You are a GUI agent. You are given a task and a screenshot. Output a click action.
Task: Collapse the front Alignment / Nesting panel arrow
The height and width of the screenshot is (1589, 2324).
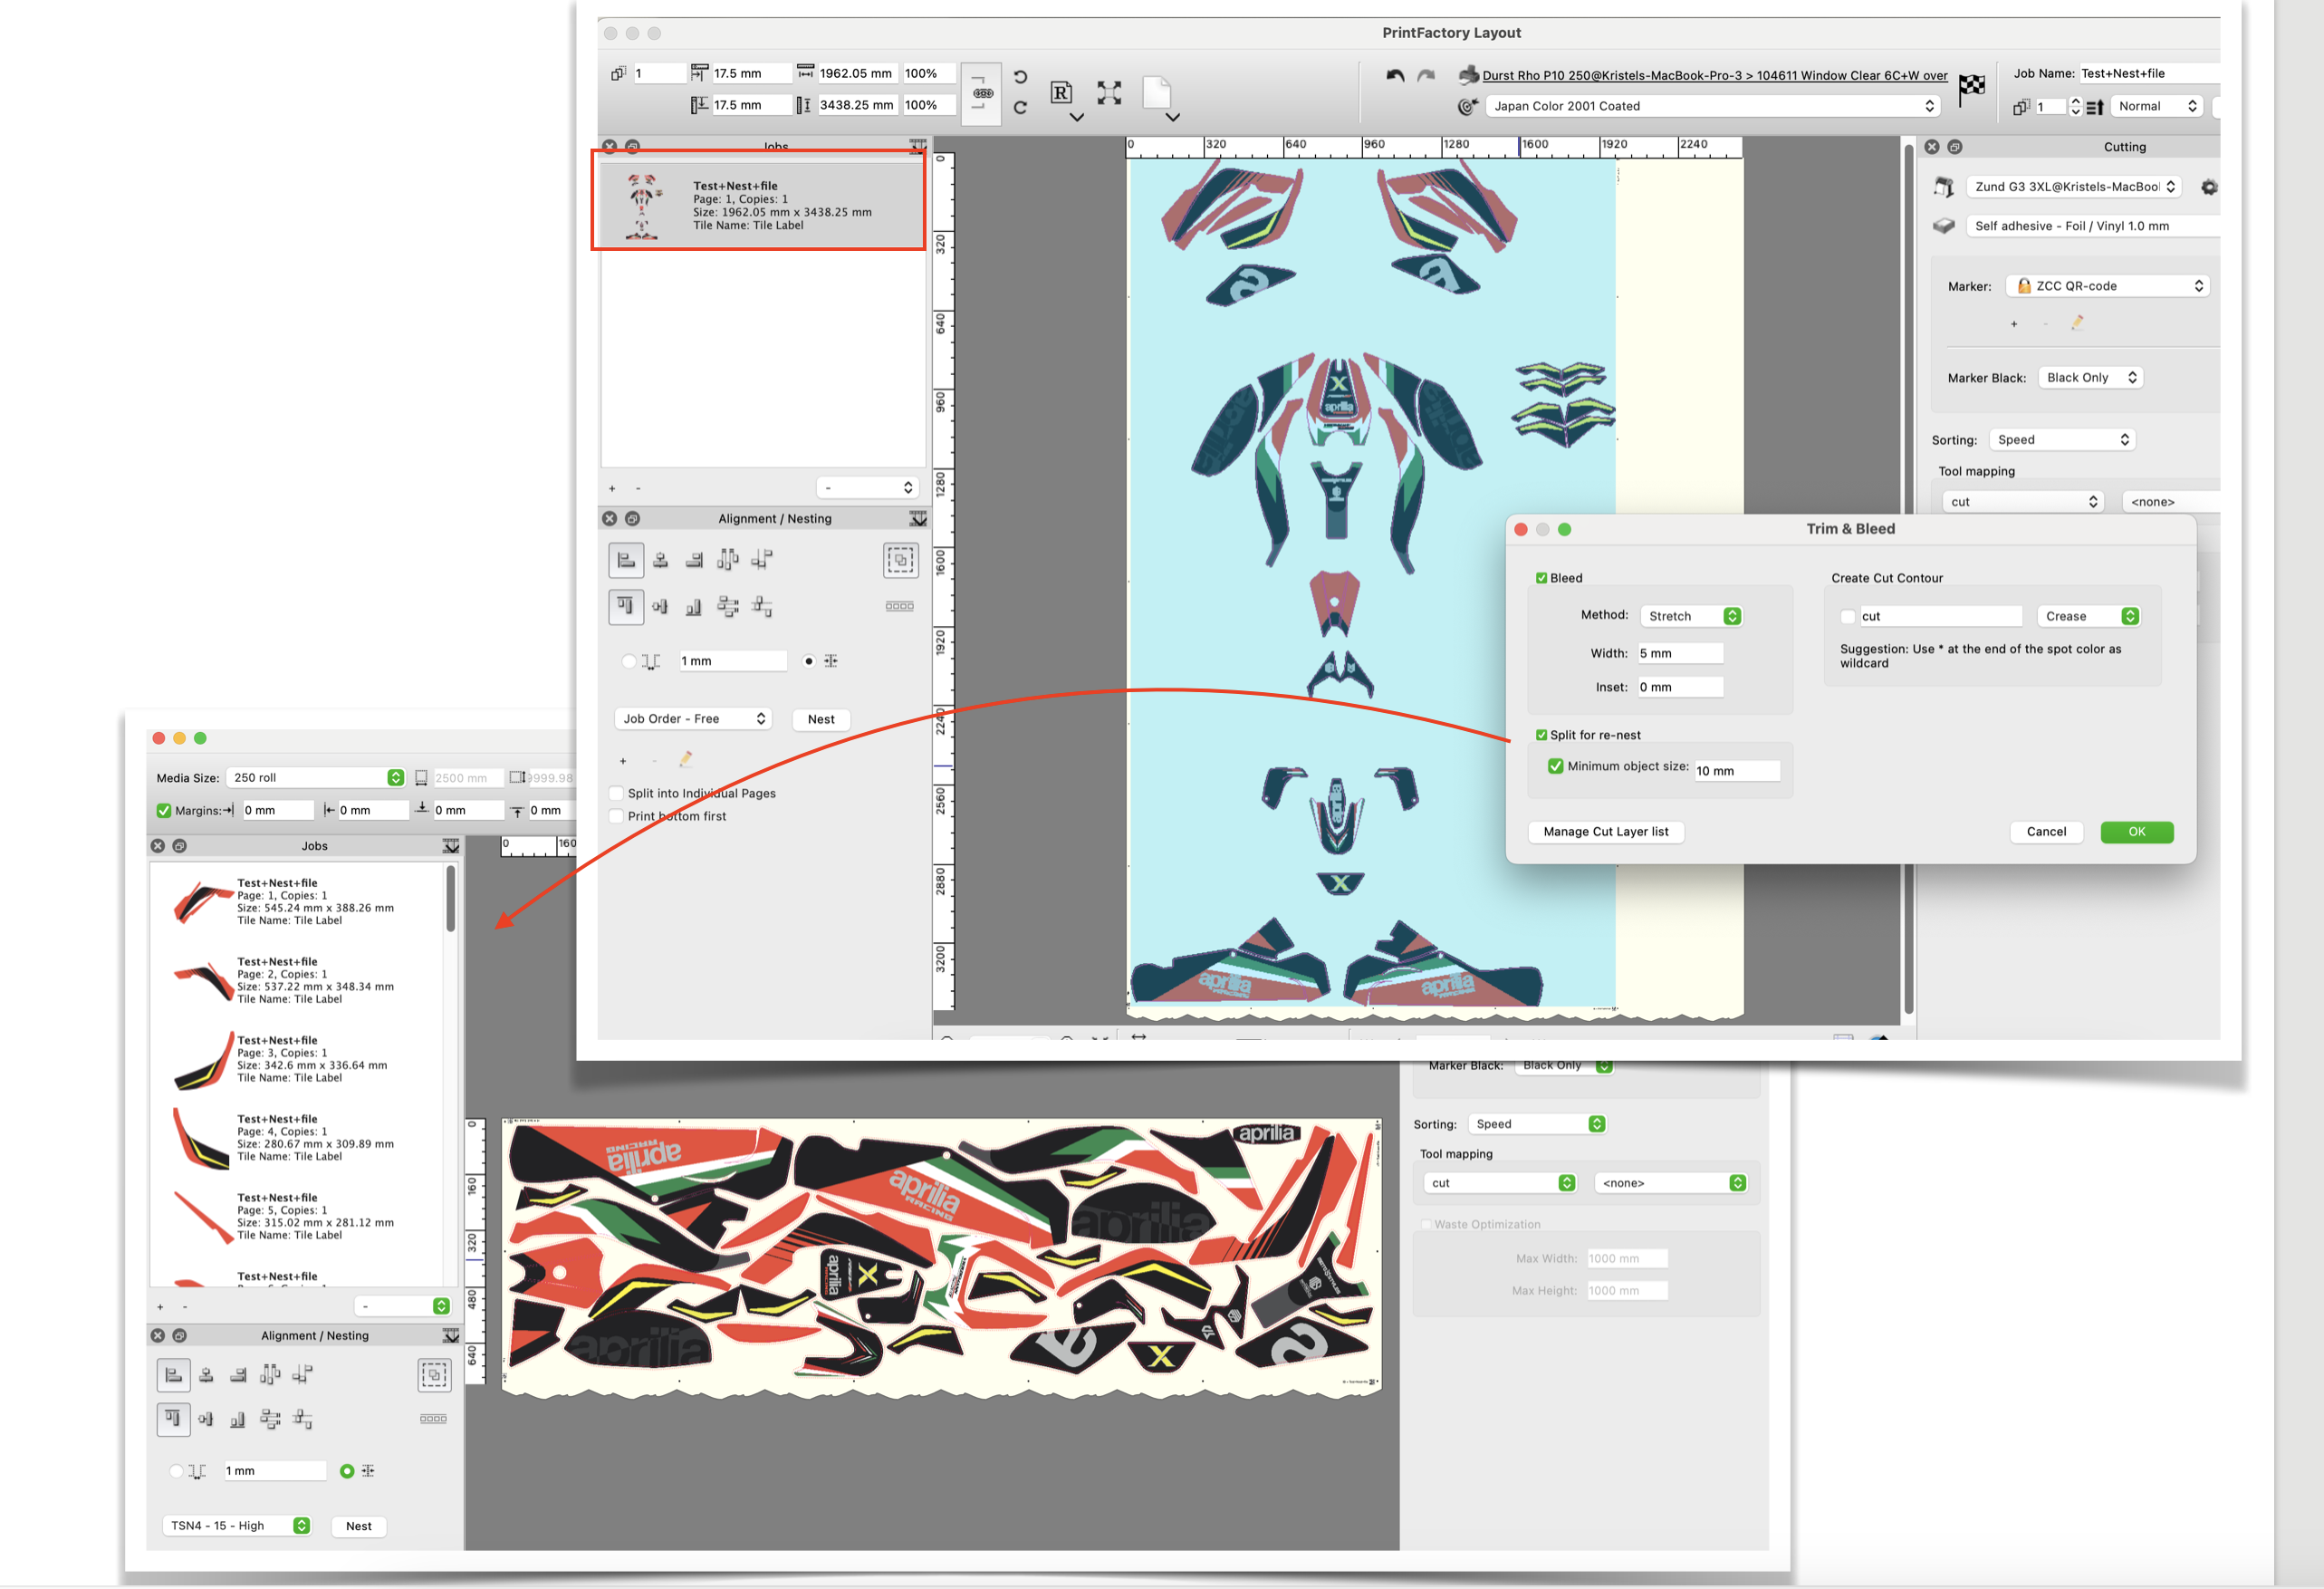pos(918,519)
